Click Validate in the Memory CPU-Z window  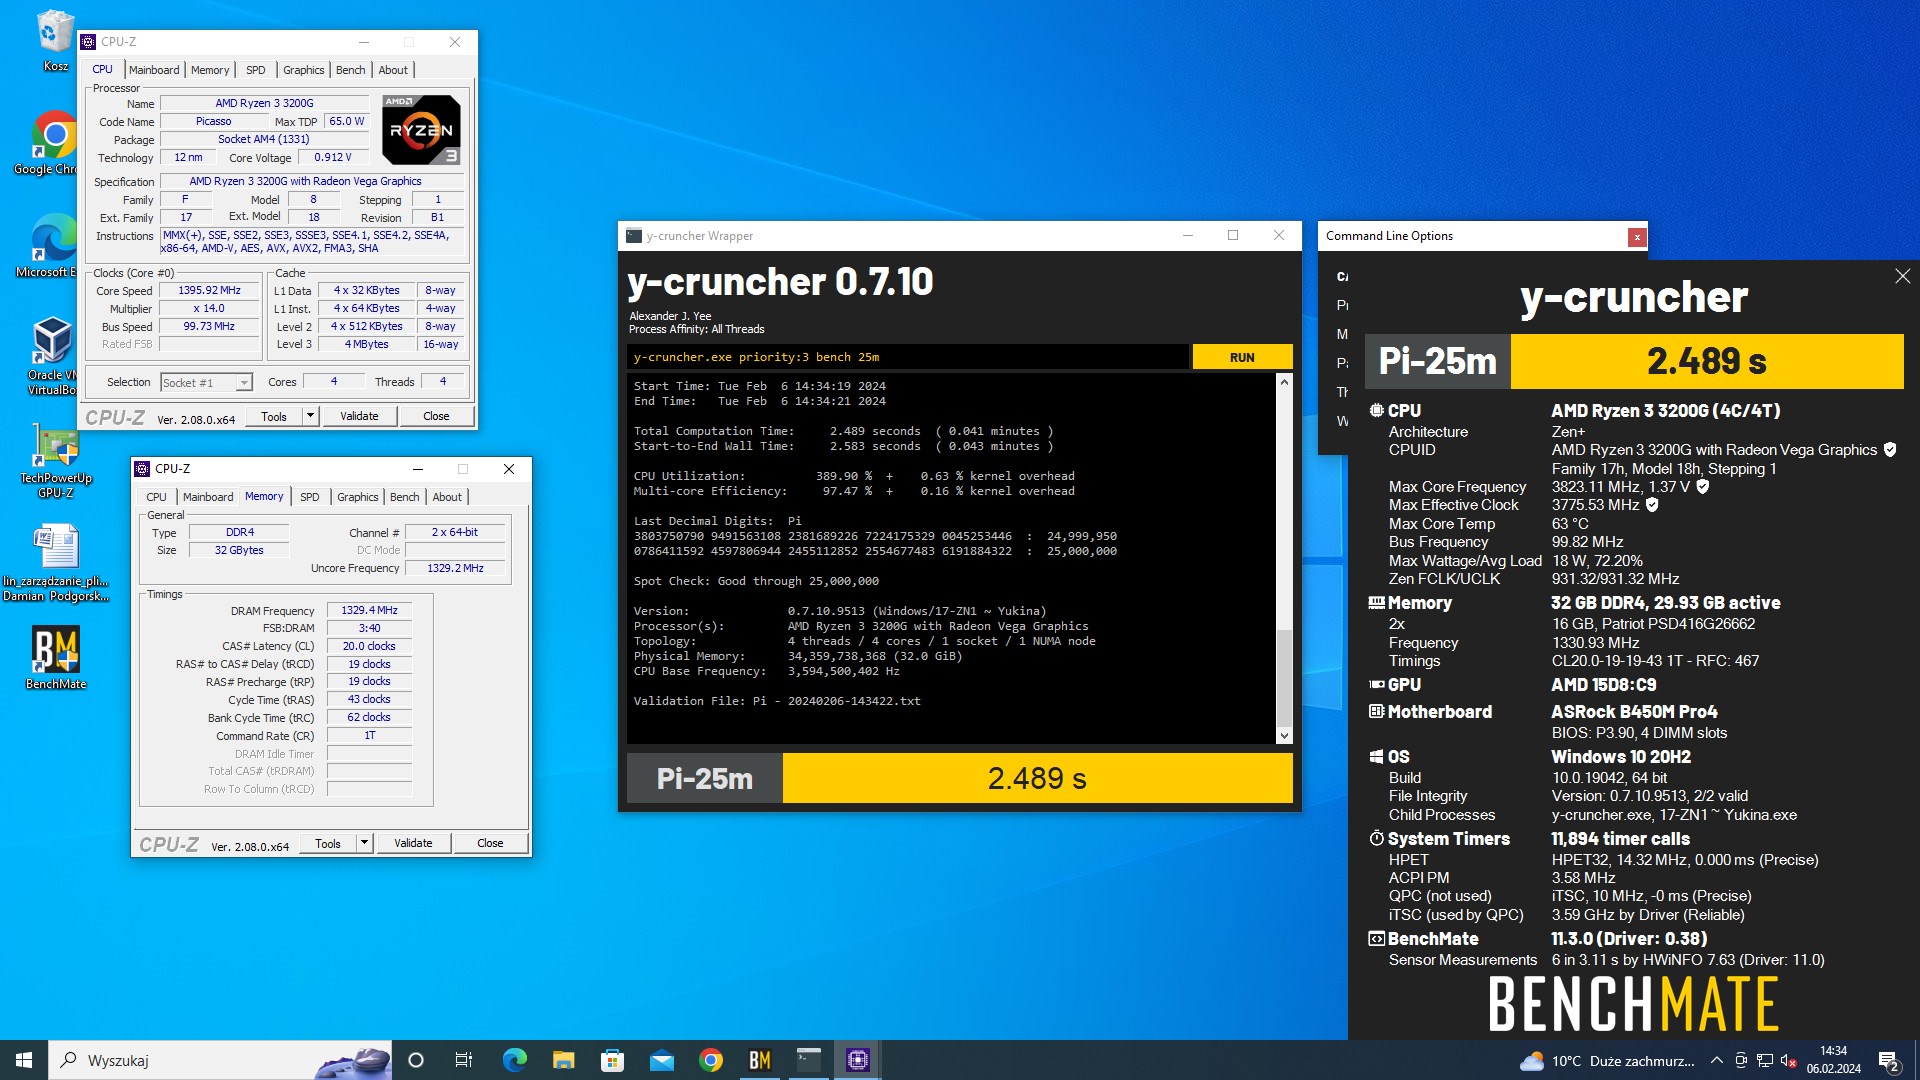click(413, 843)
